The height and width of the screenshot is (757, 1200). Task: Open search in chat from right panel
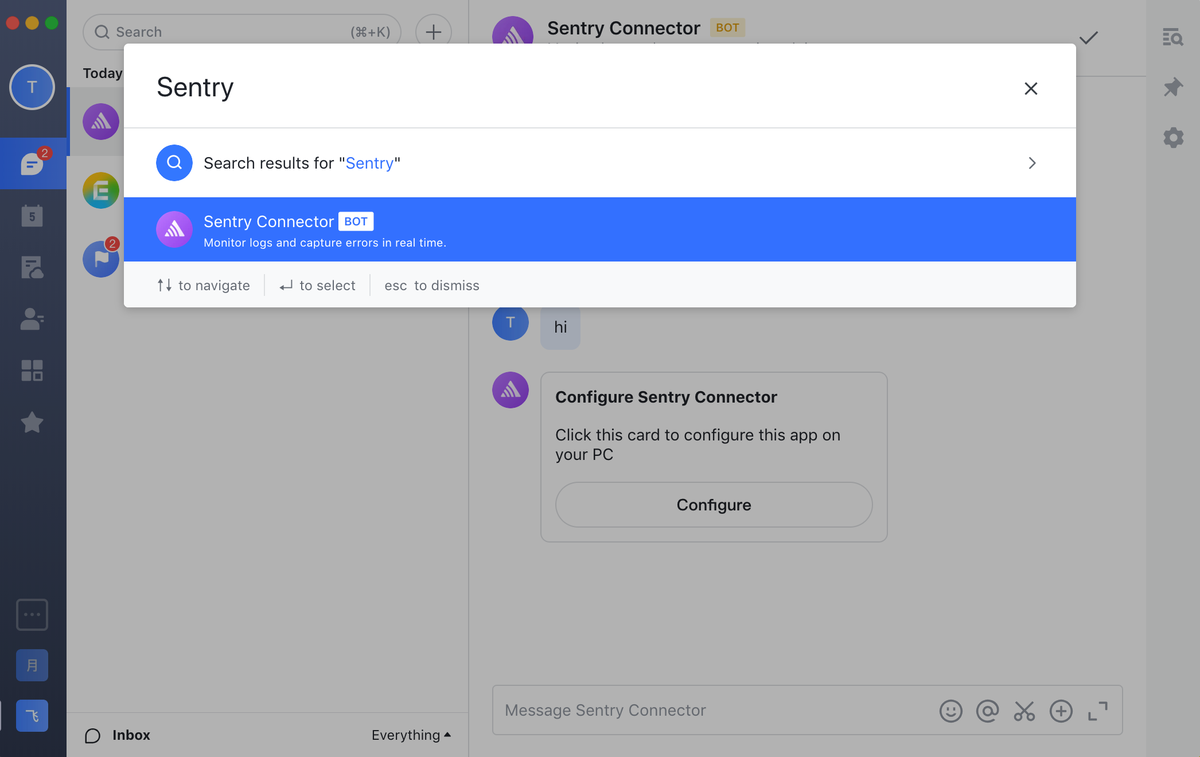click(x=1173, y=37)
